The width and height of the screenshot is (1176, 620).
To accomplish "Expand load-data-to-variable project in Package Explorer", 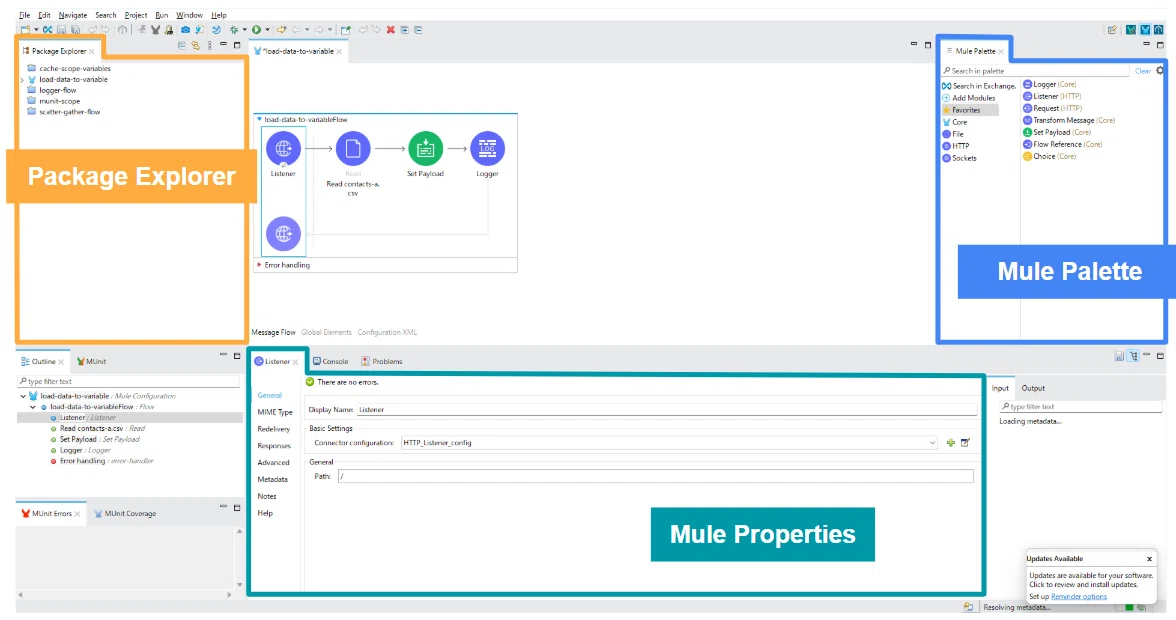I will [22, 79].
